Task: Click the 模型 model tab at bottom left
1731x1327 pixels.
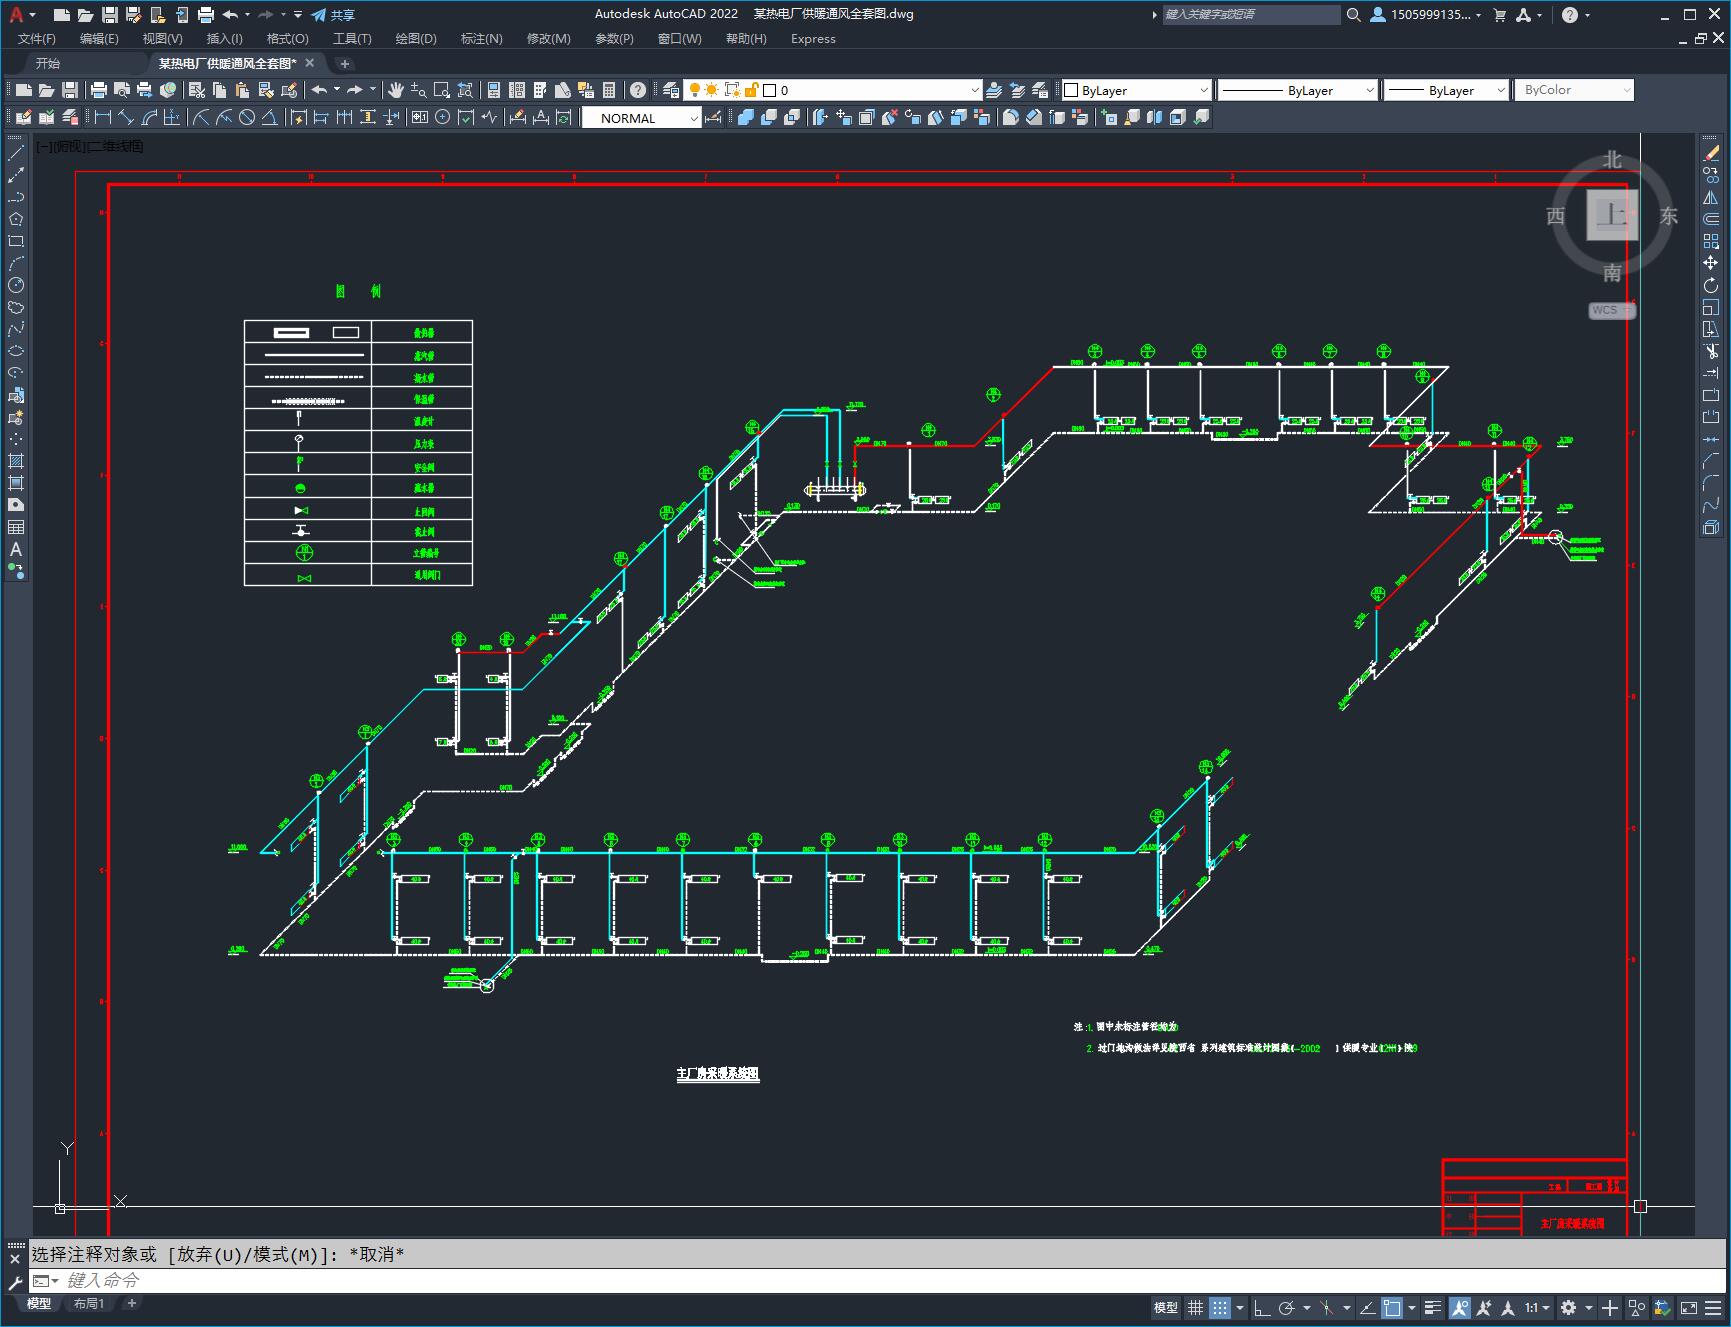Action: [39, 1303]
